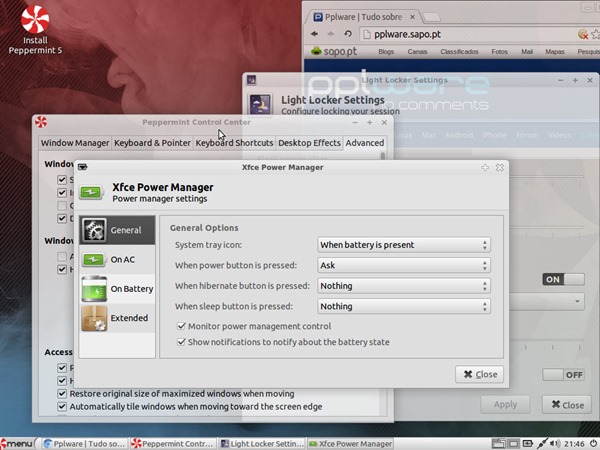Close the Pplware browser tab
This screenshot has height=450, width=600.
pyautogui.click(x=412, y=17)
